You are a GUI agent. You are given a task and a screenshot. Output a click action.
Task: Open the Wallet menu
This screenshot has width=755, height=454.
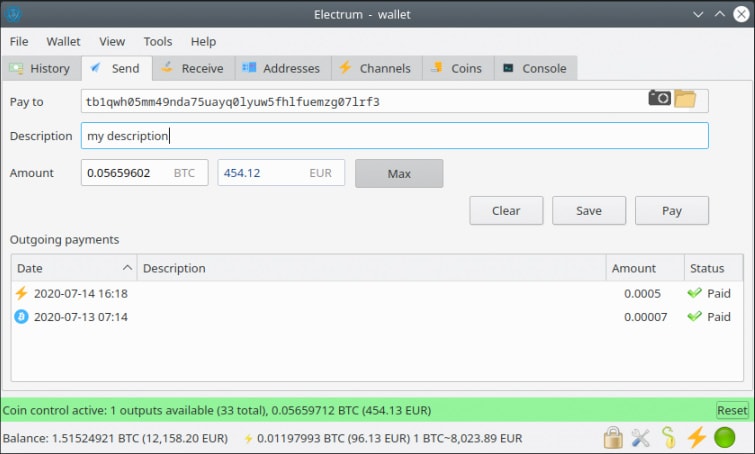[63, 42]
